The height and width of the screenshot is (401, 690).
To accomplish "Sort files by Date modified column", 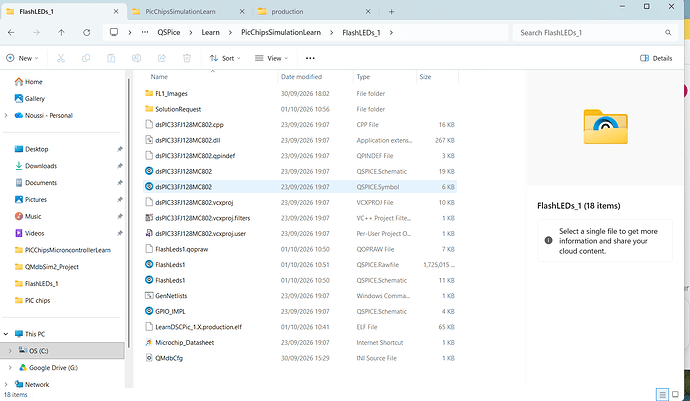I will pyautogui.click(x=301, y=77).
